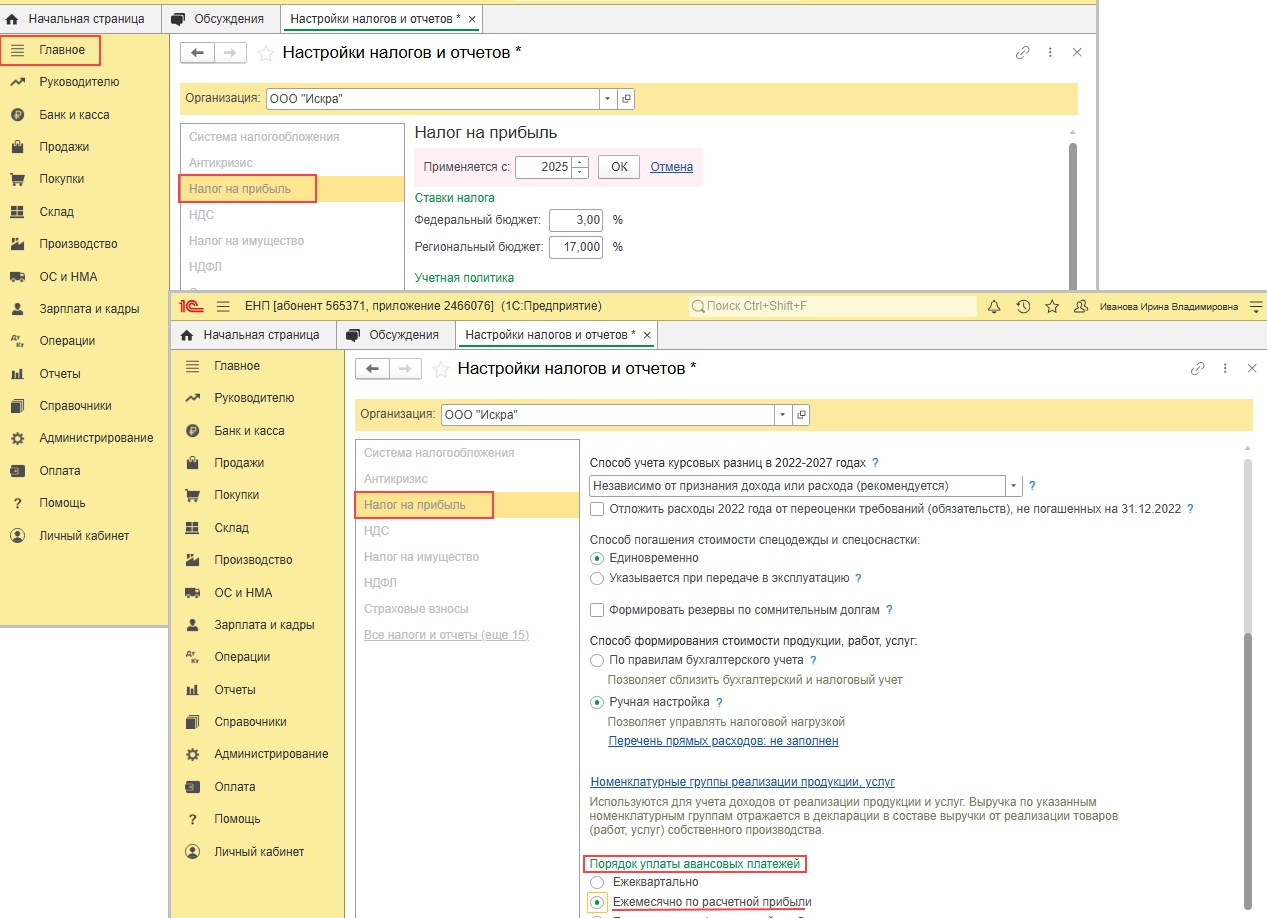Open Производство in the front window sidebar
1267x918 pixels.
(x=253, y=560)
